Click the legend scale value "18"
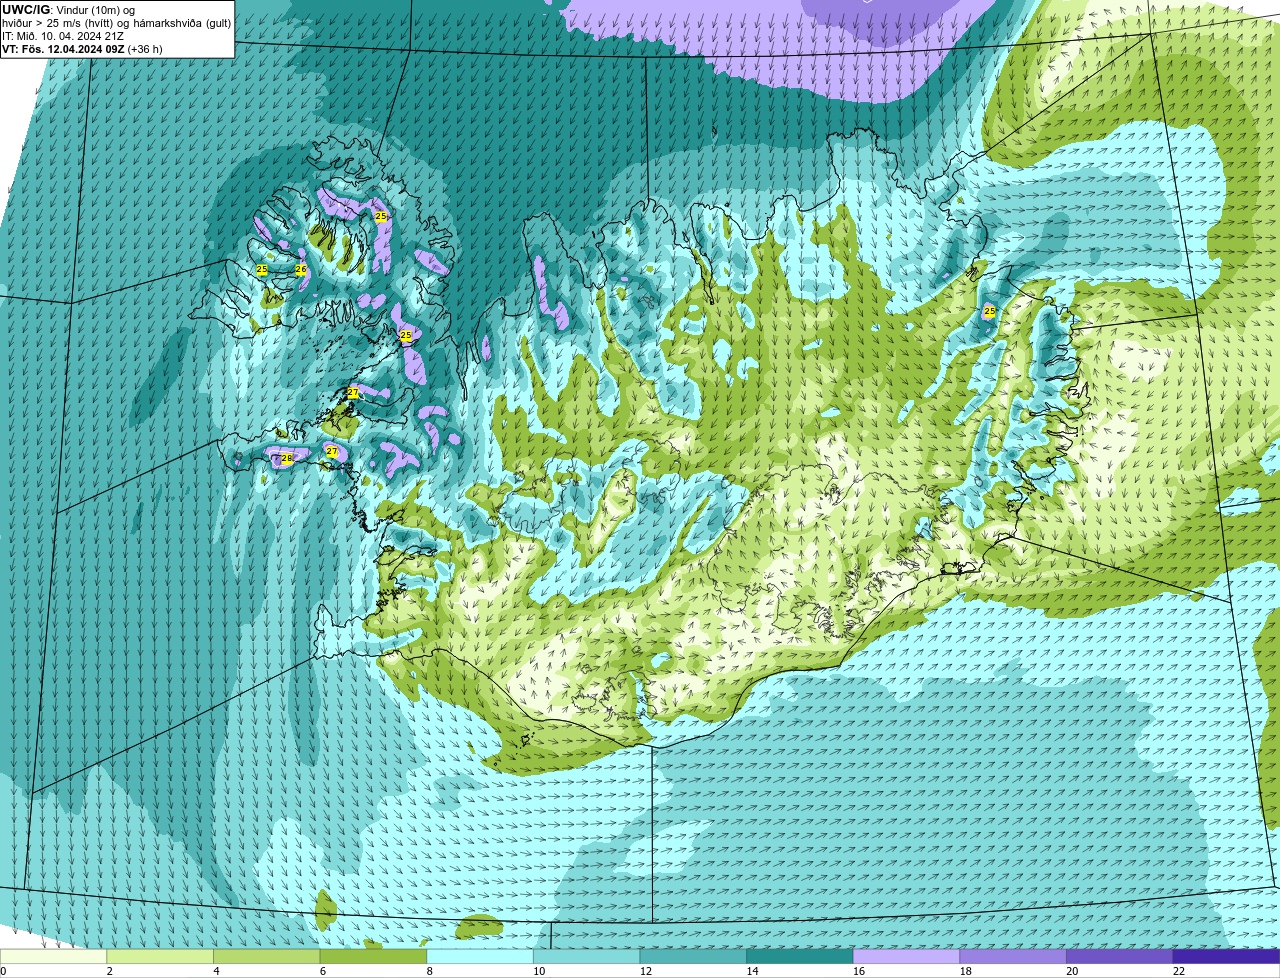 pyautogui.click(x=966, y=971)
